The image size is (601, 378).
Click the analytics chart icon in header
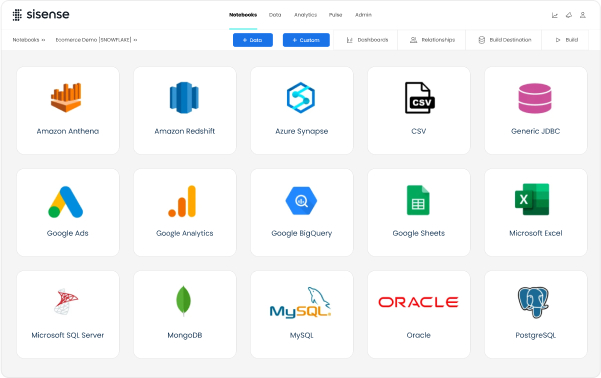(x=555, y=15)
